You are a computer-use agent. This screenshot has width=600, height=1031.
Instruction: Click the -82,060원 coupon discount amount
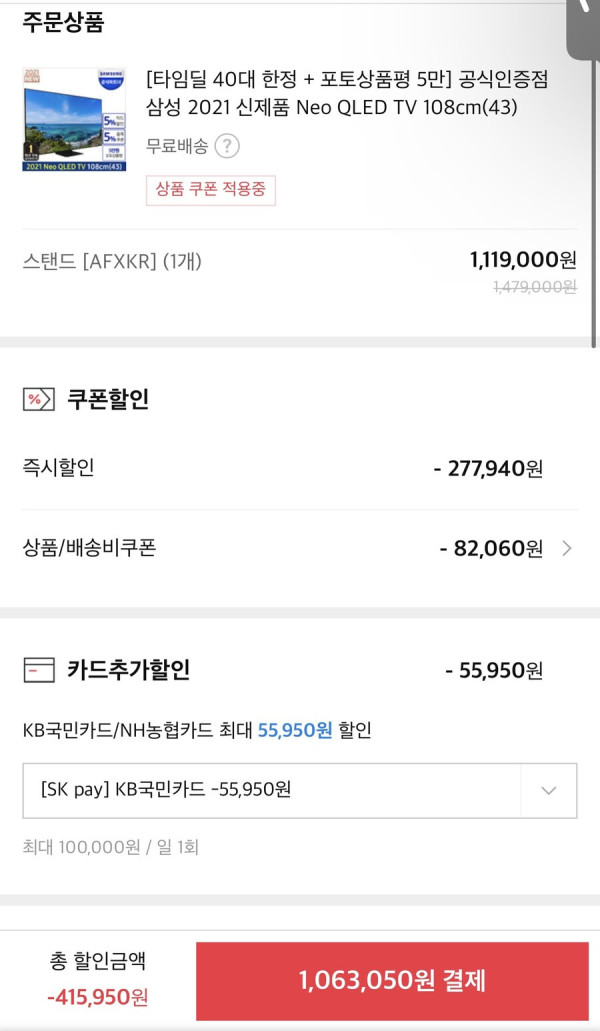tap(492, 548)
